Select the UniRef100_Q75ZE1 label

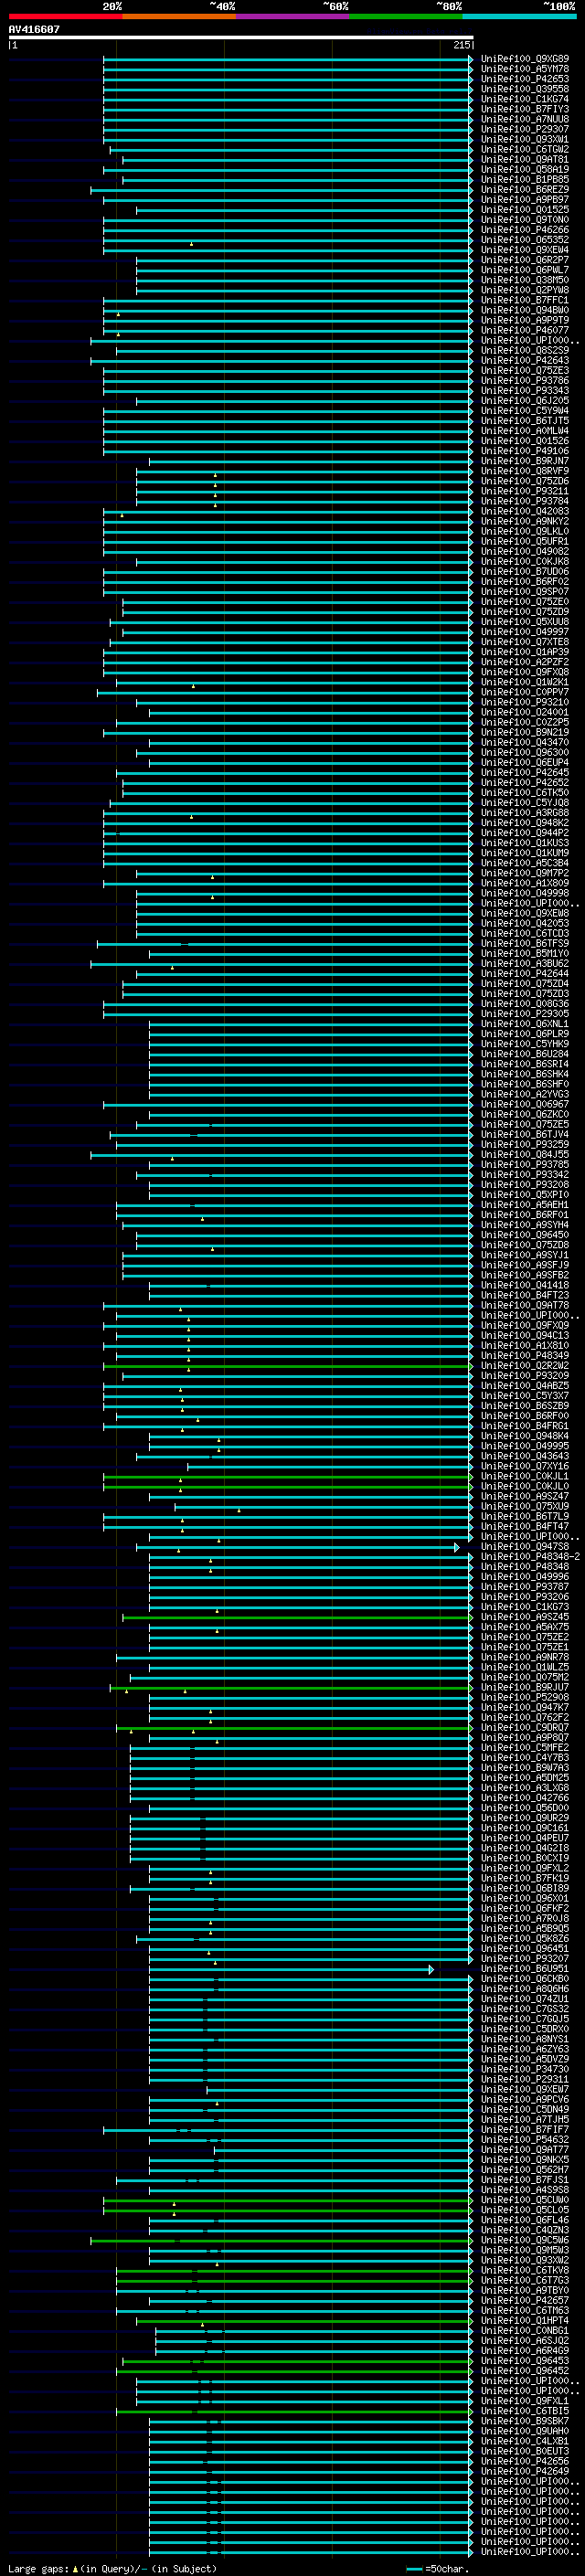pyautogui.click(x=525, y=1647)
